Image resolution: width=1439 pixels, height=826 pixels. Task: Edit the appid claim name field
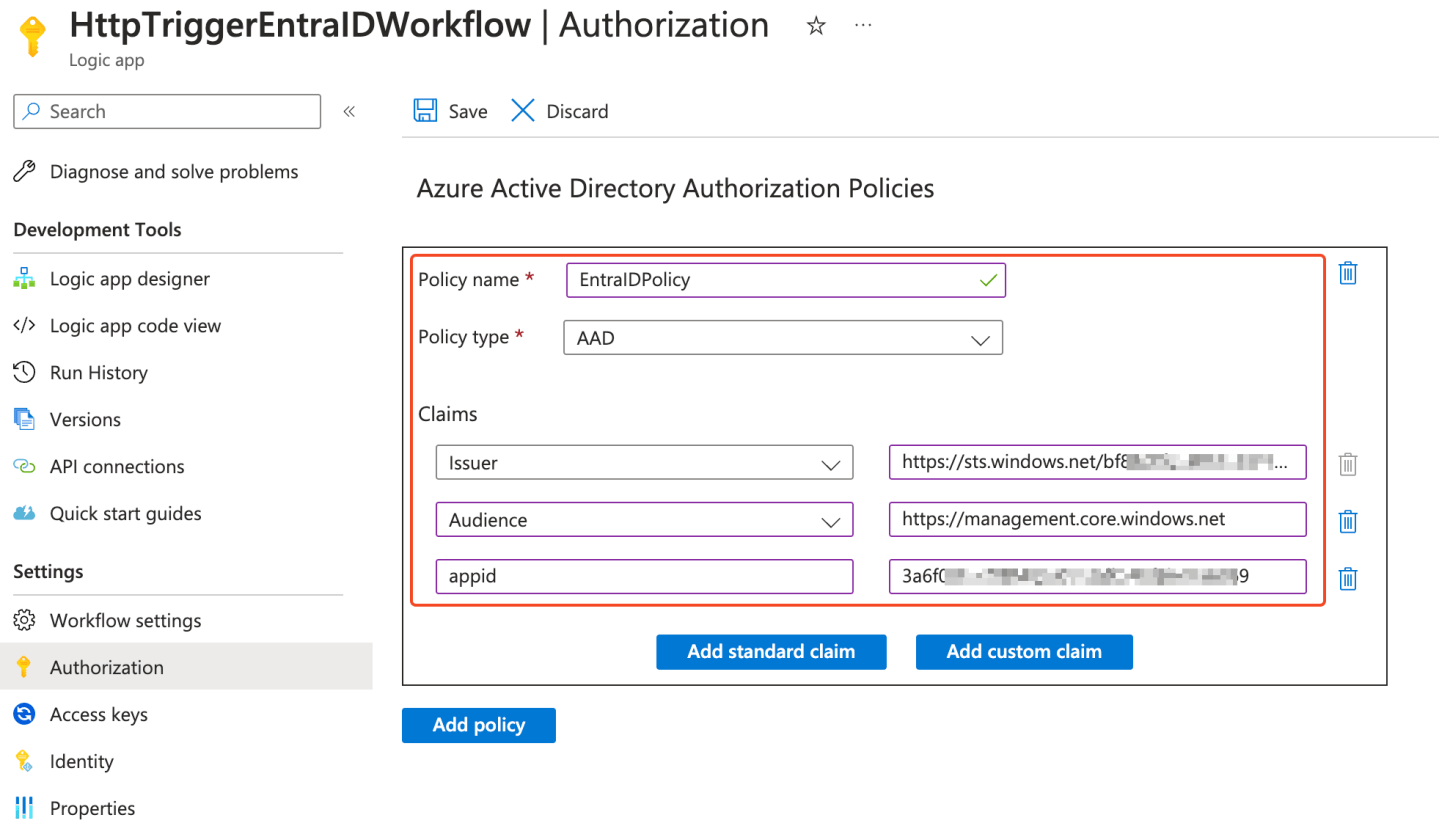(644, 577)
